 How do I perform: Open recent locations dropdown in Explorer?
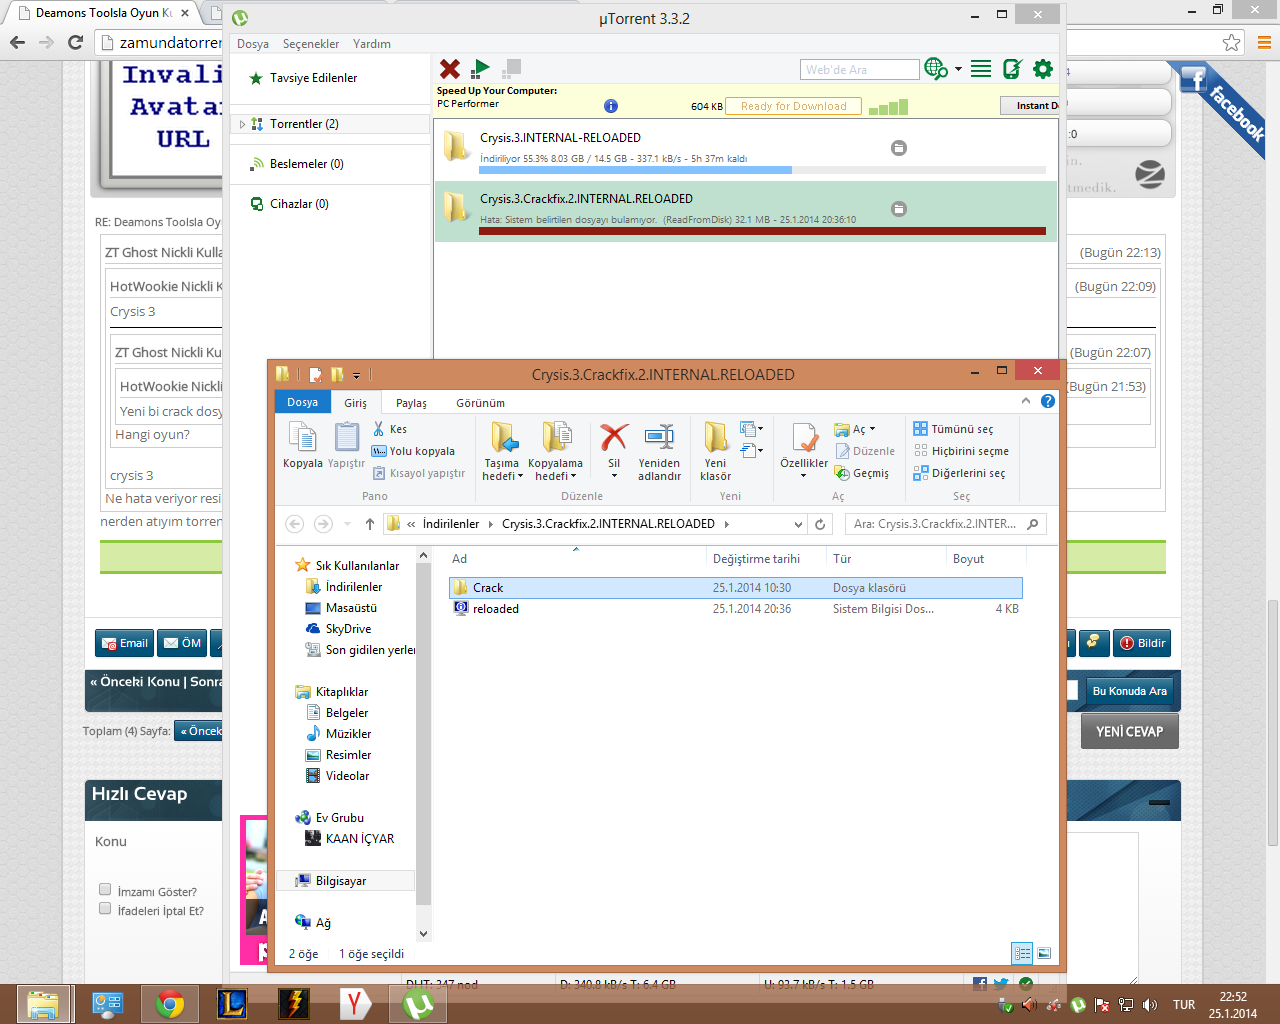[x=347, y=524]
